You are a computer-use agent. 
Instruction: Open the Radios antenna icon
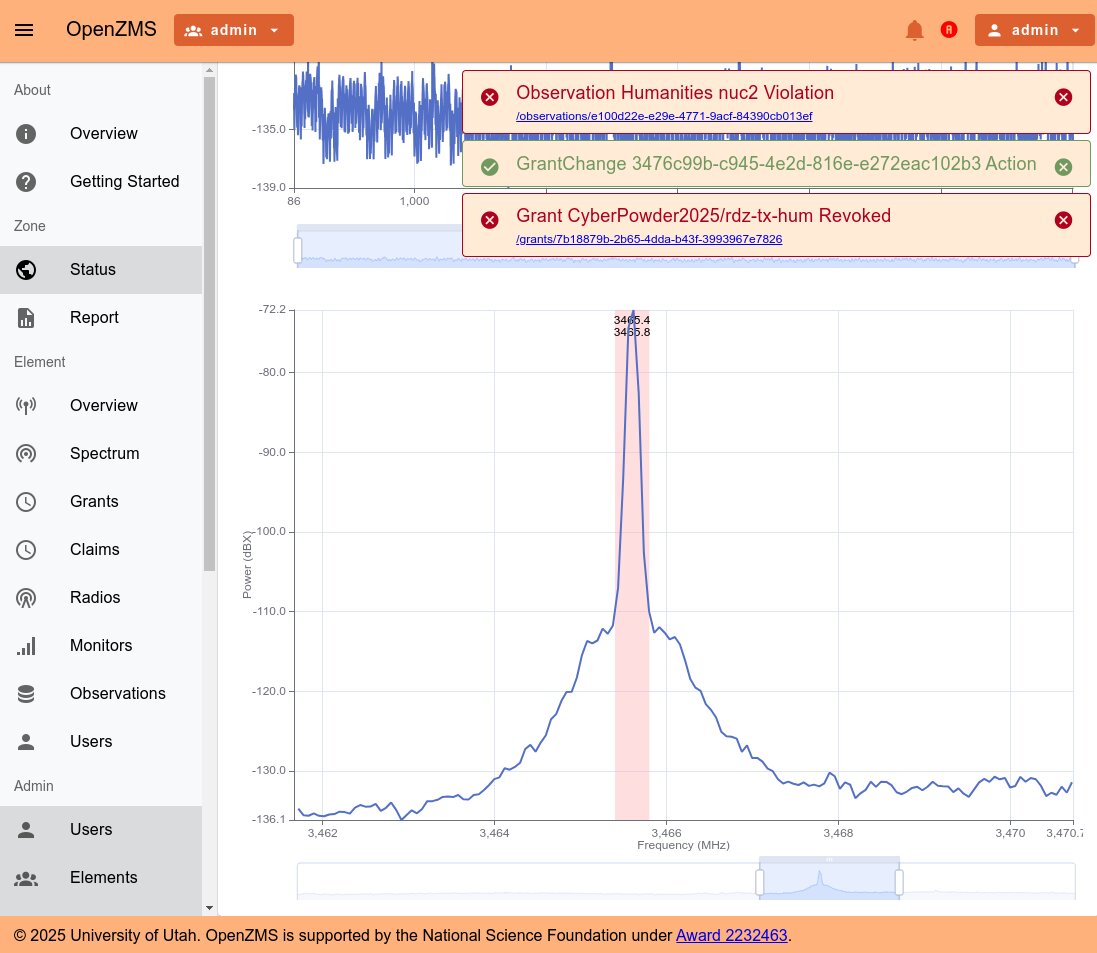(x=26, y=598)
